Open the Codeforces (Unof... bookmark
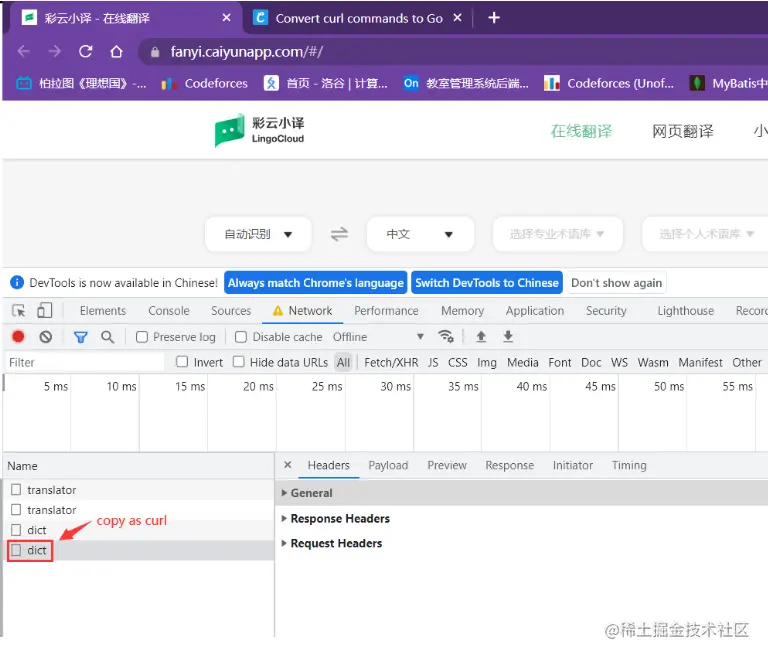768x658 pixels. pyautogui.click(x=609, y=83)
